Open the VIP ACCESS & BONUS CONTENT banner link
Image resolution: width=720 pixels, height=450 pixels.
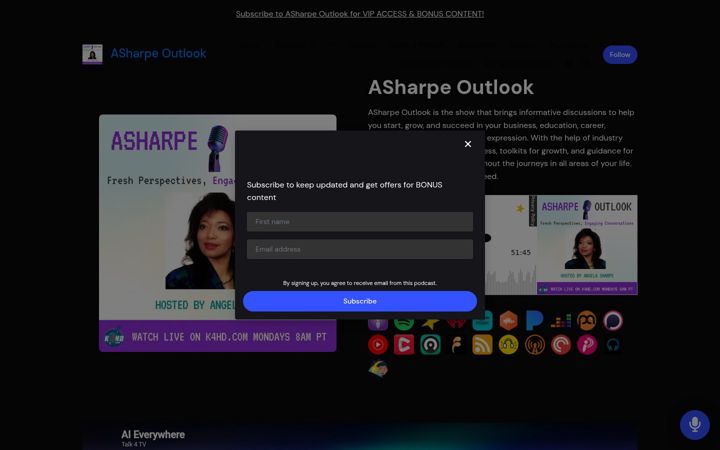coord(360,14)
